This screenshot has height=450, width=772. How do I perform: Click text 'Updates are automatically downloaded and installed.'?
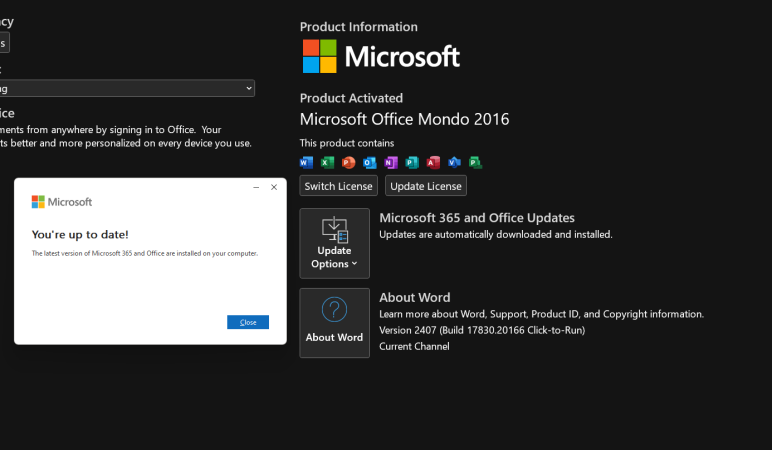click(x=496, y=235)
